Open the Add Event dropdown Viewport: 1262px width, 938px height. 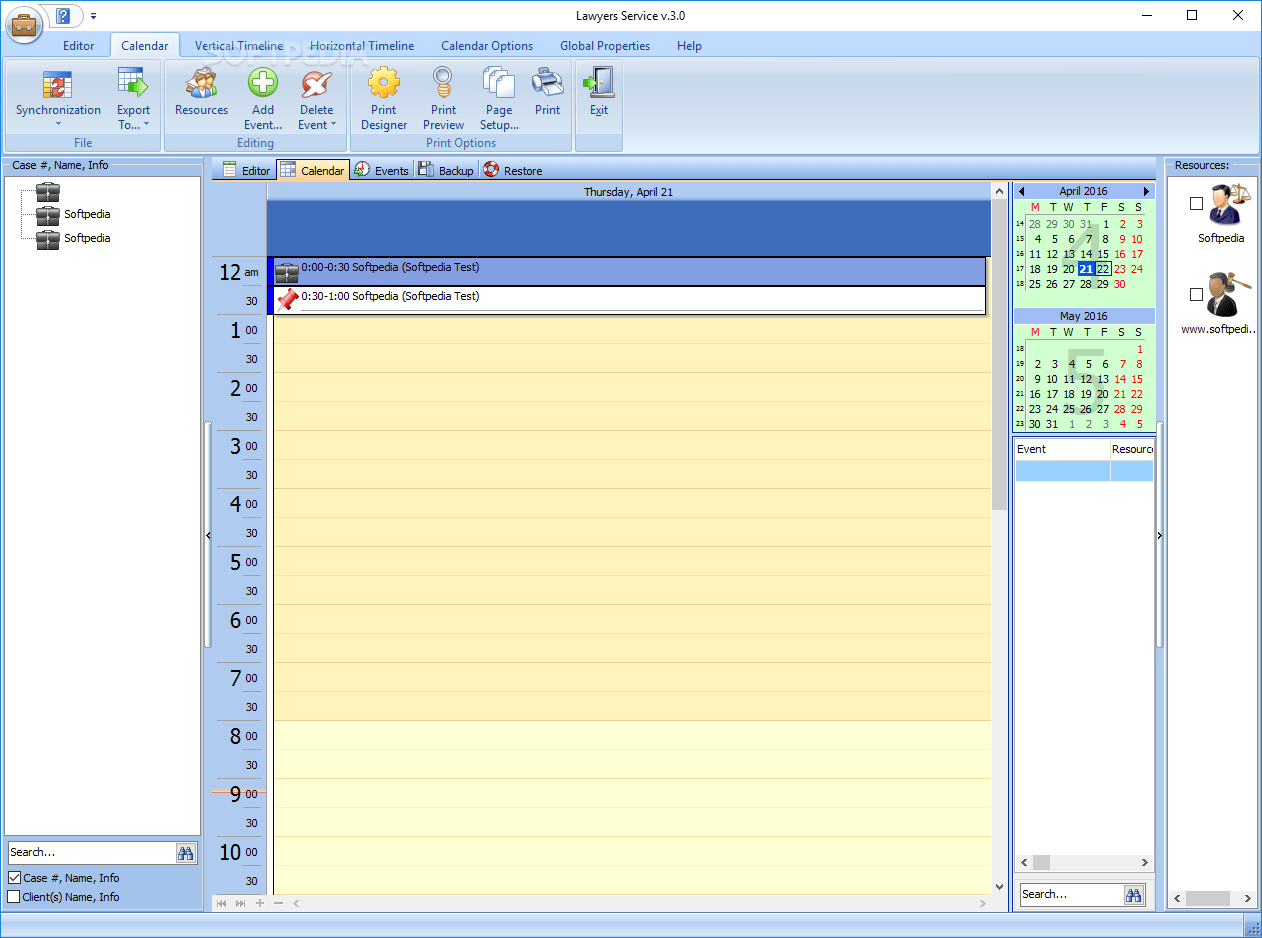click(262, 95)
